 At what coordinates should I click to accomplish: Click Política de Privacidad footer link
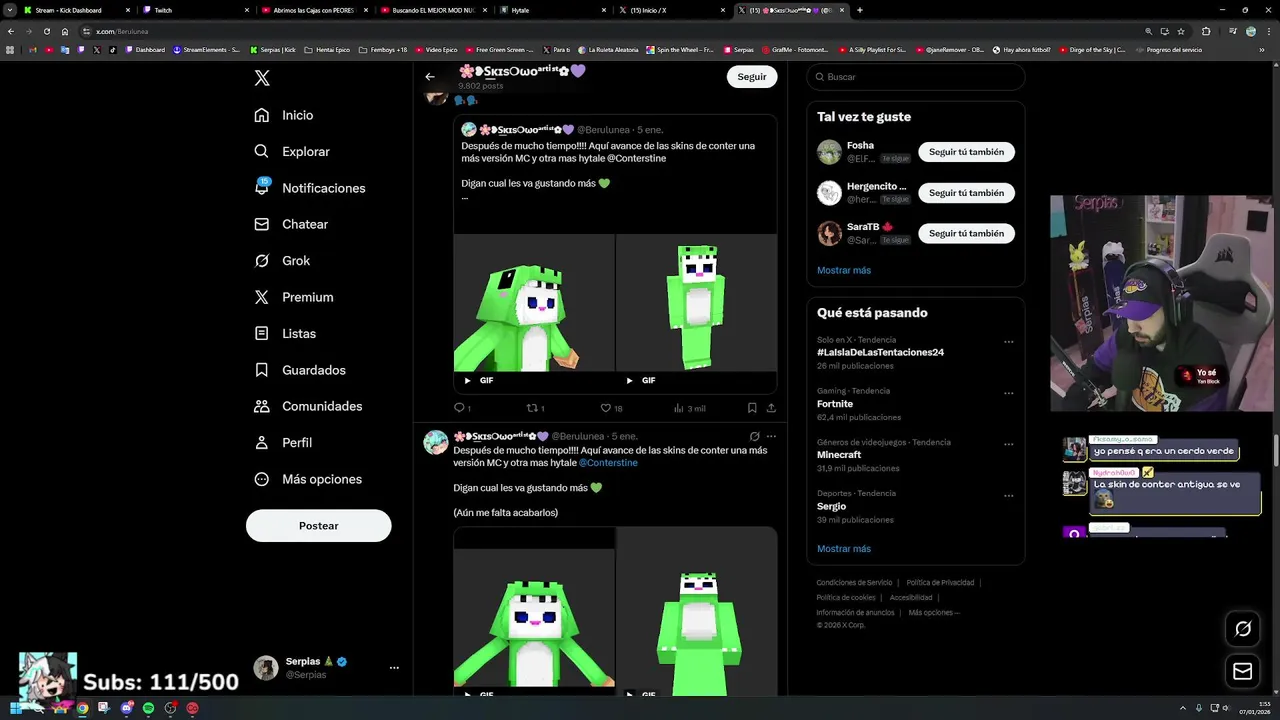940,583
